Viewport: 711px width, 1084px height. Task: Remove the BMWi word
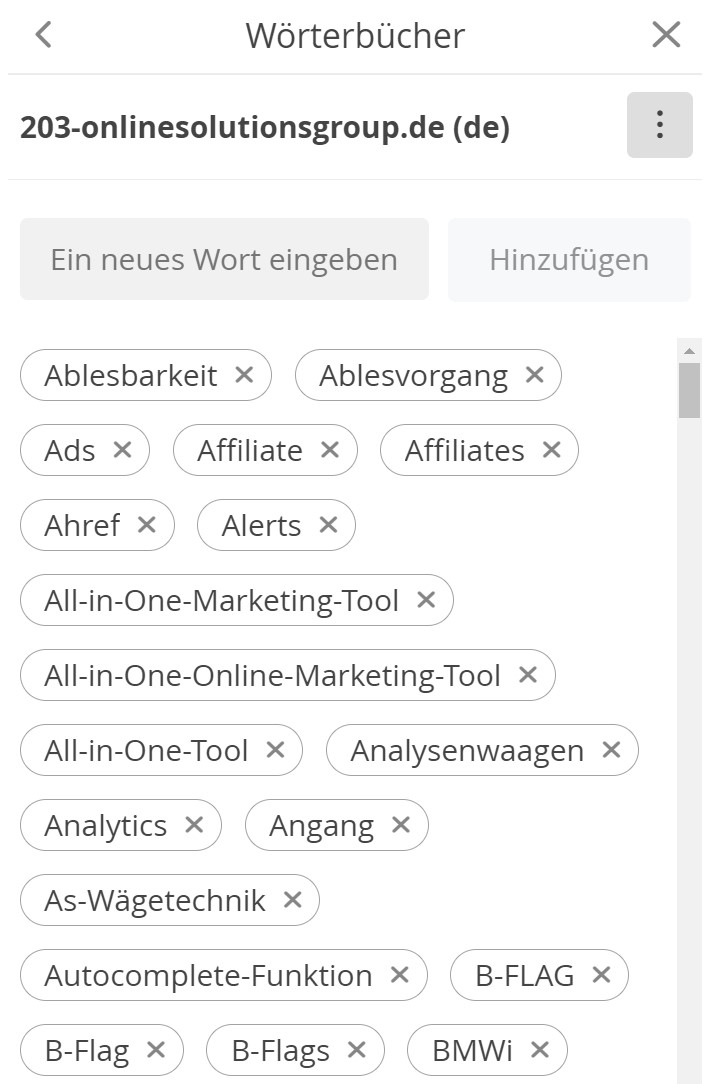[539, 1050]
